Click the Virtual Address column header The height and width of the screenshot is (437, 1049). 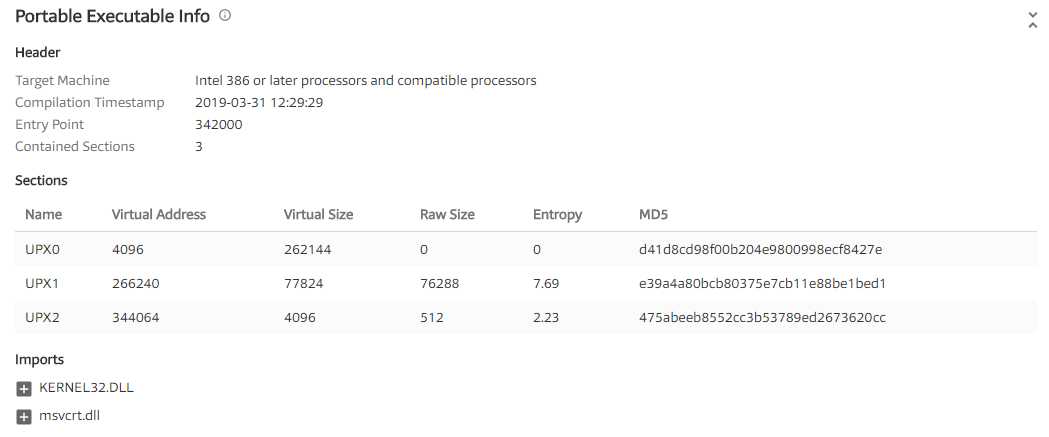coord(159,214)
